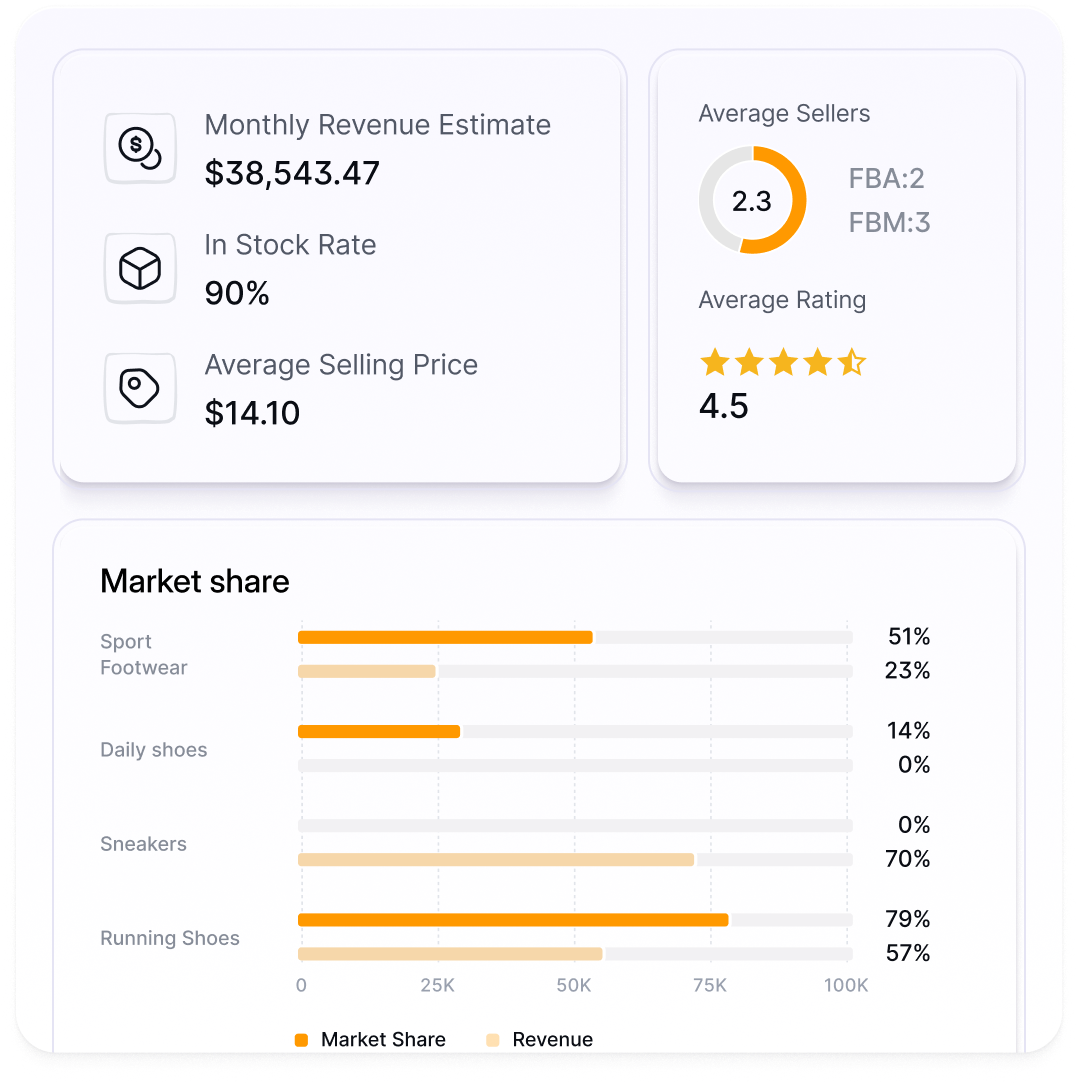This screenshot has width=1079, height=1084.
Task: Click the Running Shoes revenue bar
Action: 450,954
